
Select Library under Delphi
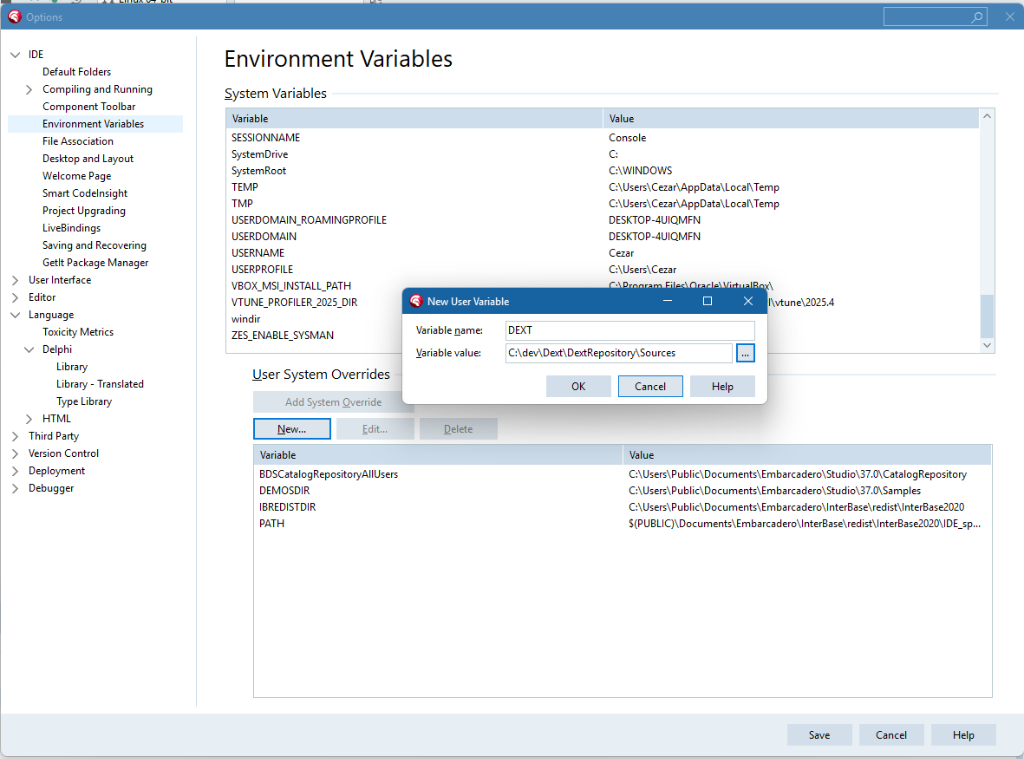point(72,366)
